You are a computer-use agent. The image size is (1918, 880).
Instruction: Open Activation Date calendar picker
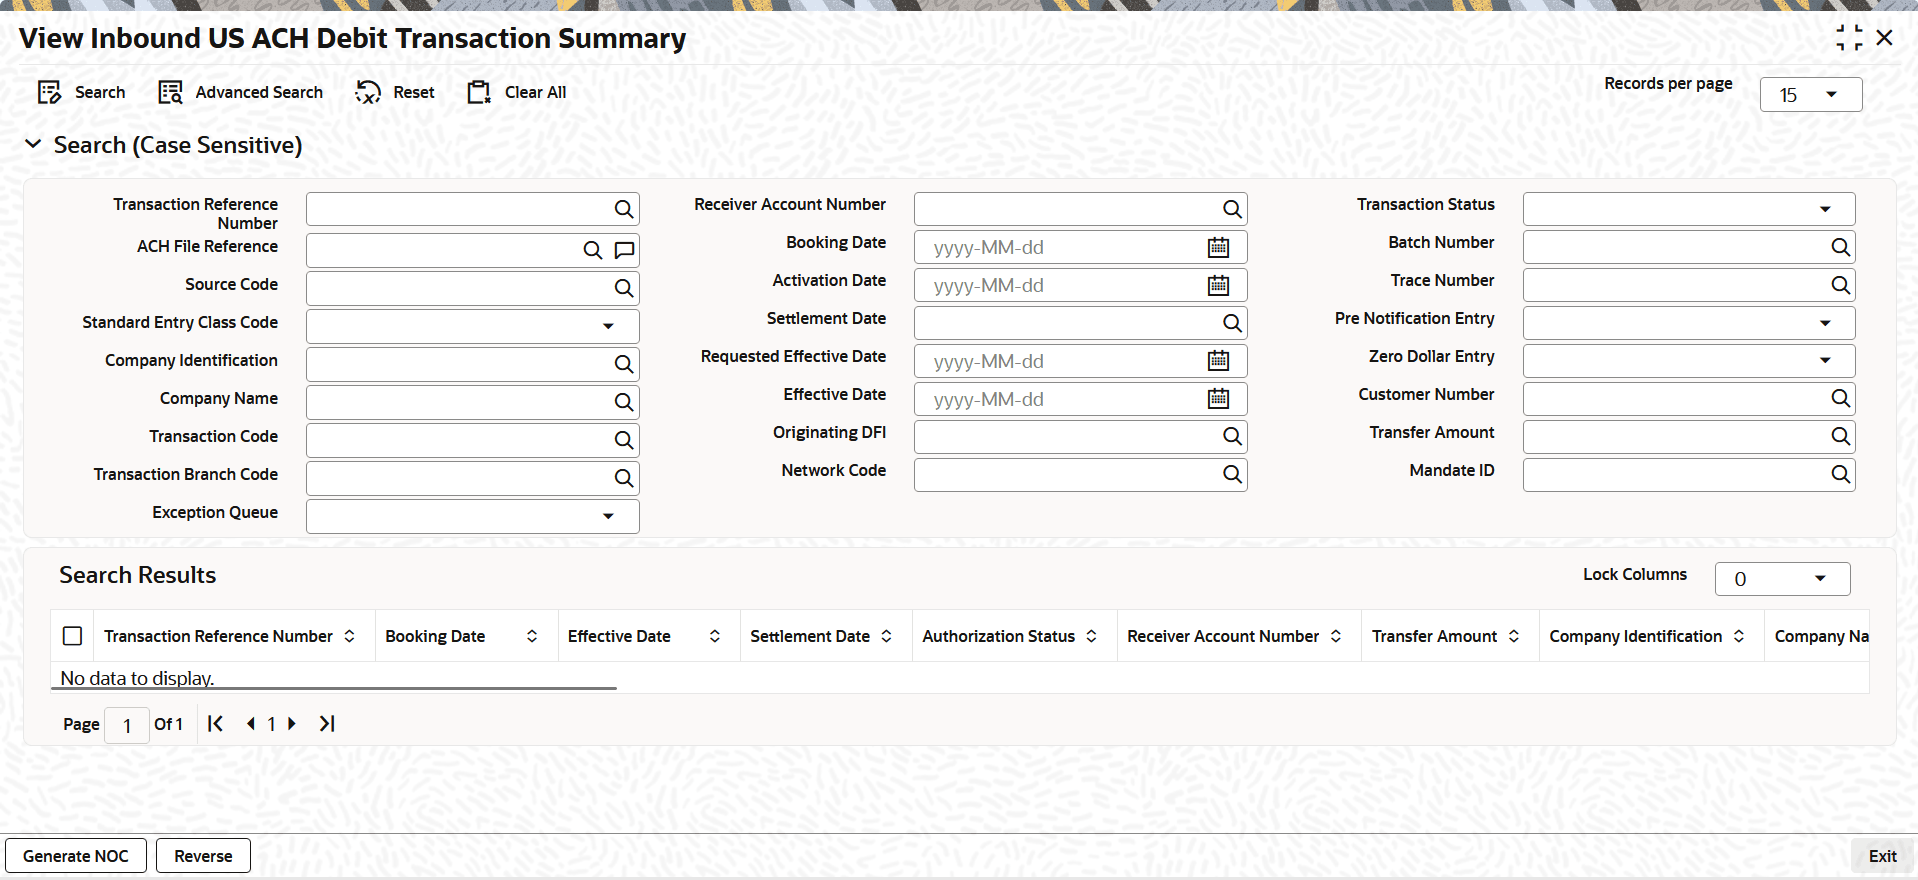click(1218, 285)
